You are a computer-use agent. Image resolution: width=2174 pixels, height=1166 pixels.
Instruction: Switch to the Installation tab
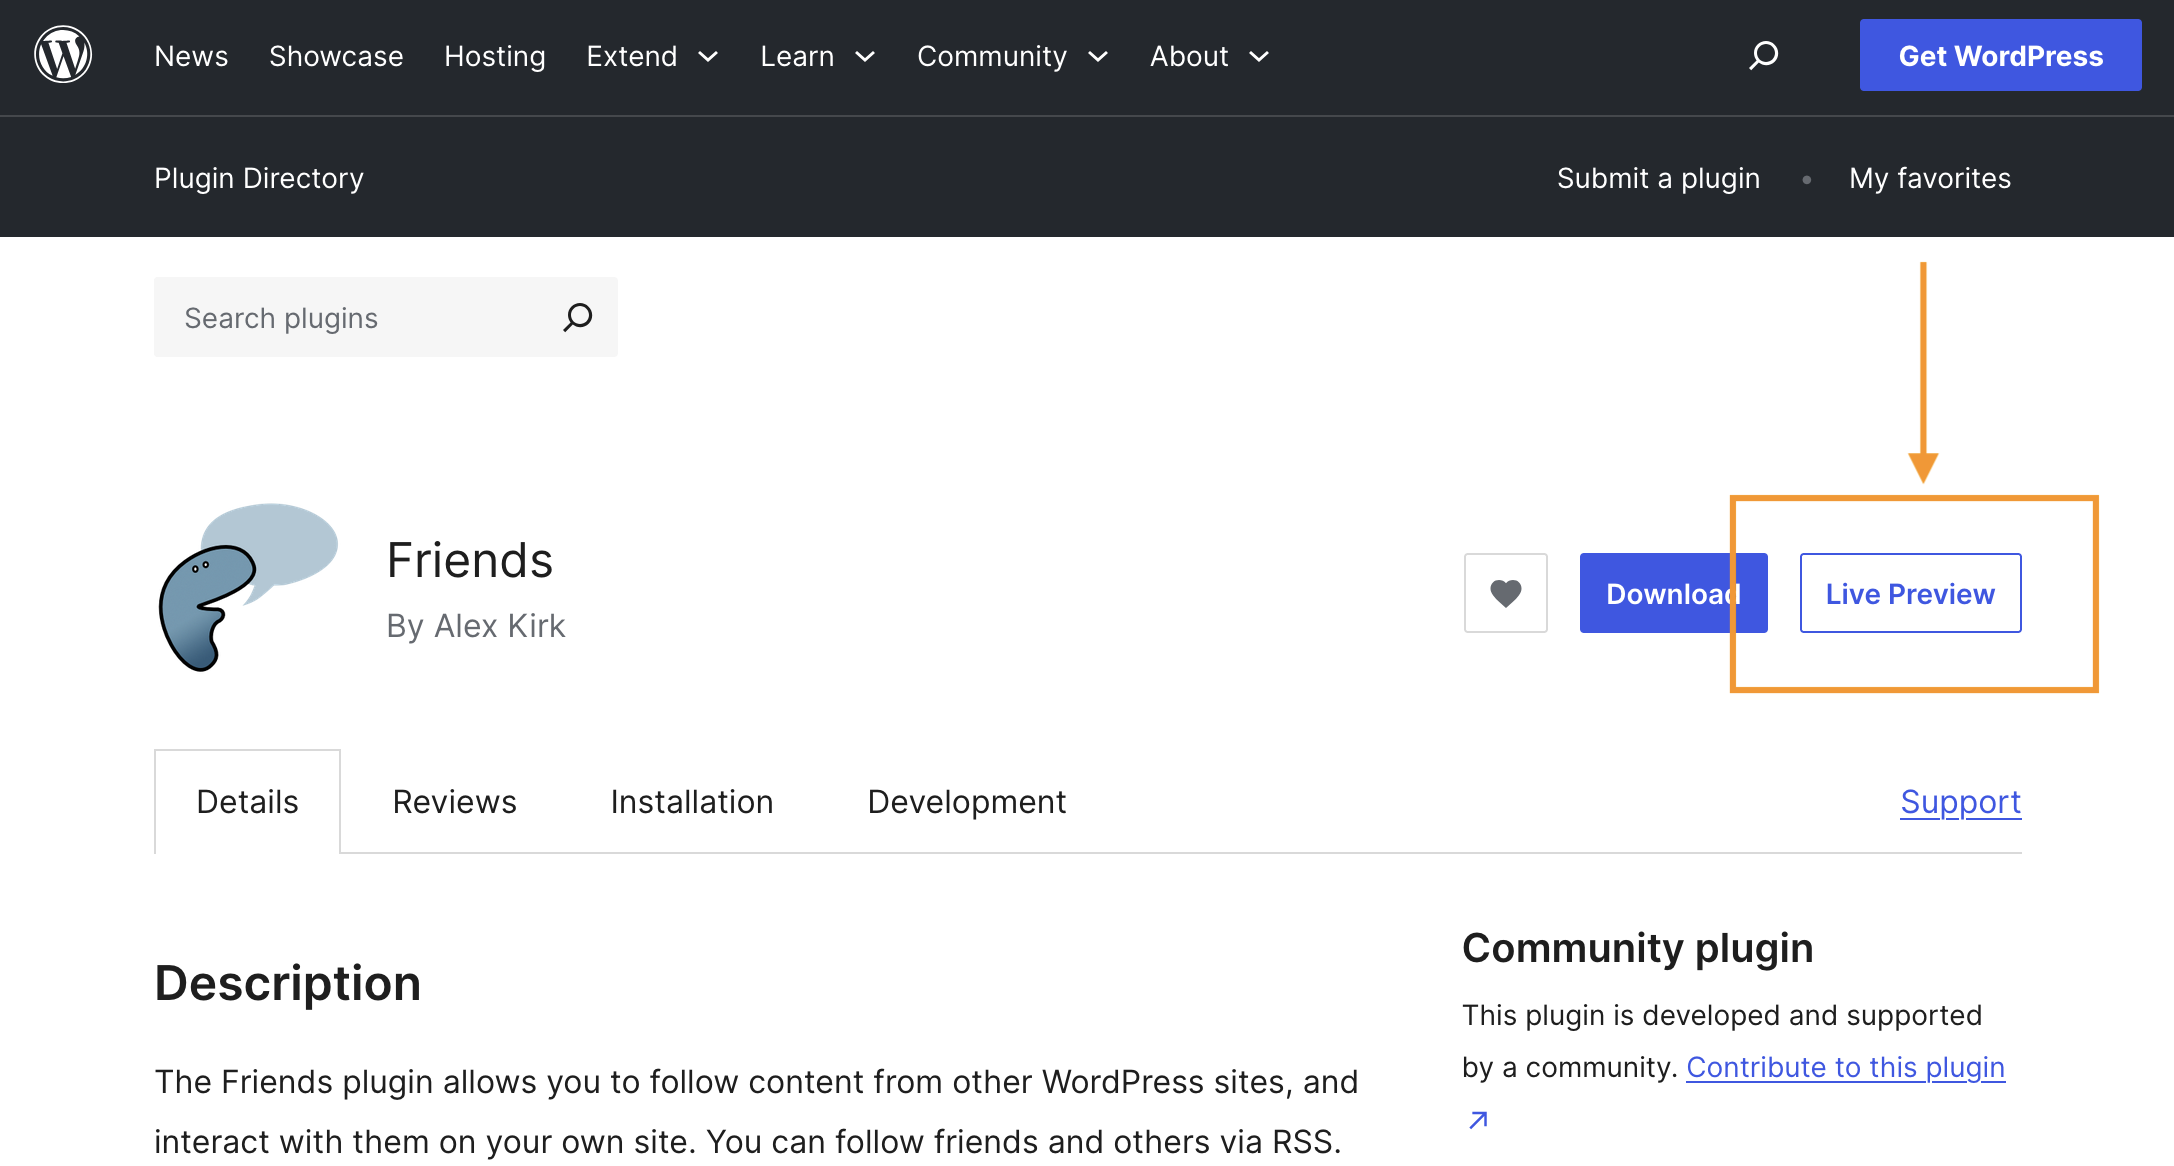(x=692, y=802)
